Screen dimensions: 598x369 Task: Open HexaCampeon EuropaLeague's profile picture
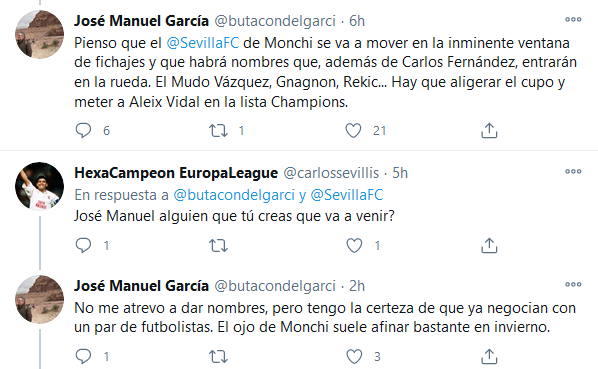tap(40, 186)
